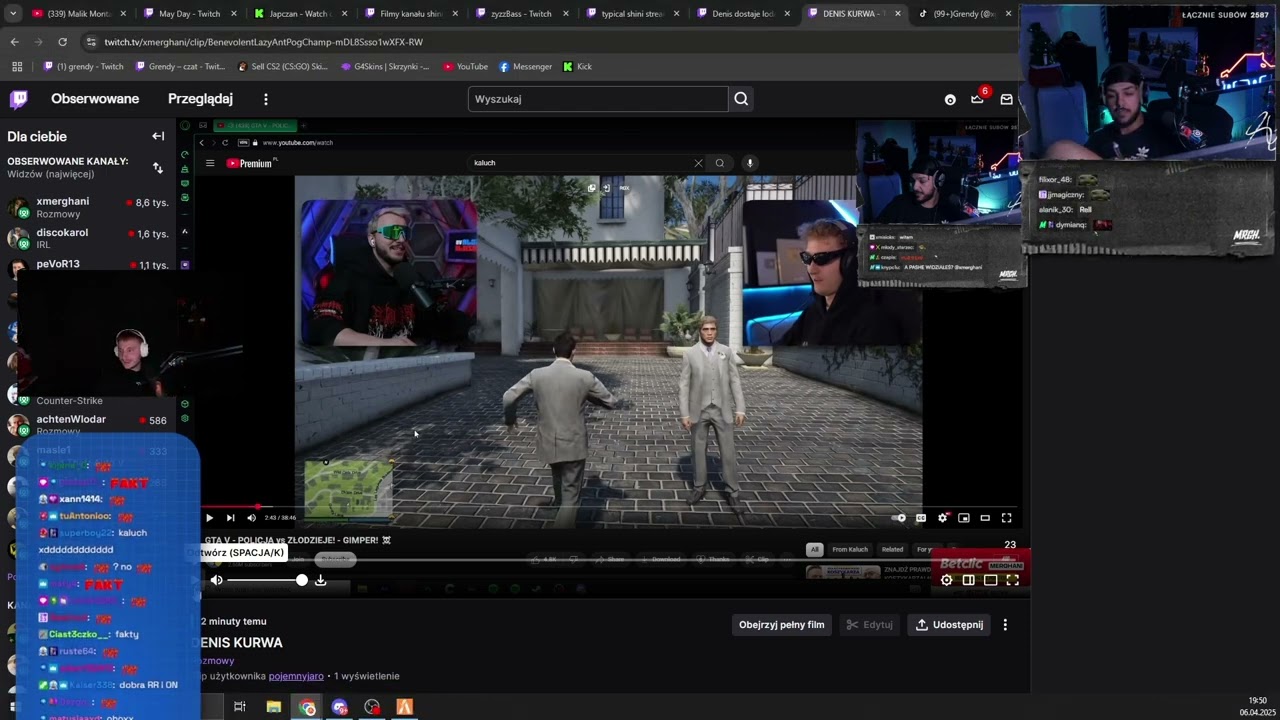
Task: Open OBS Studio from taskbar
Action: pos(372,707)
